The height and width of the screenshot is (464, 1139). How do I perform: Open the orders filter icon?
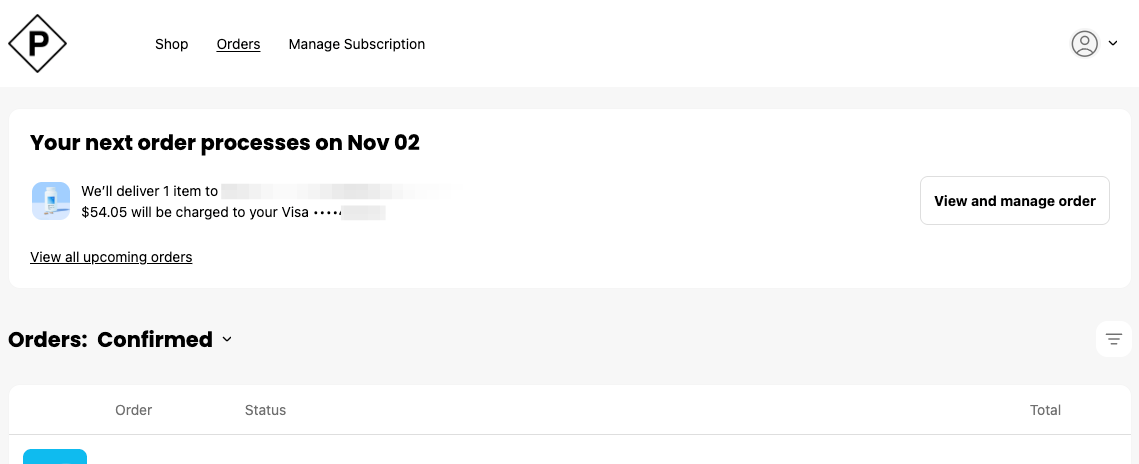1114,339
